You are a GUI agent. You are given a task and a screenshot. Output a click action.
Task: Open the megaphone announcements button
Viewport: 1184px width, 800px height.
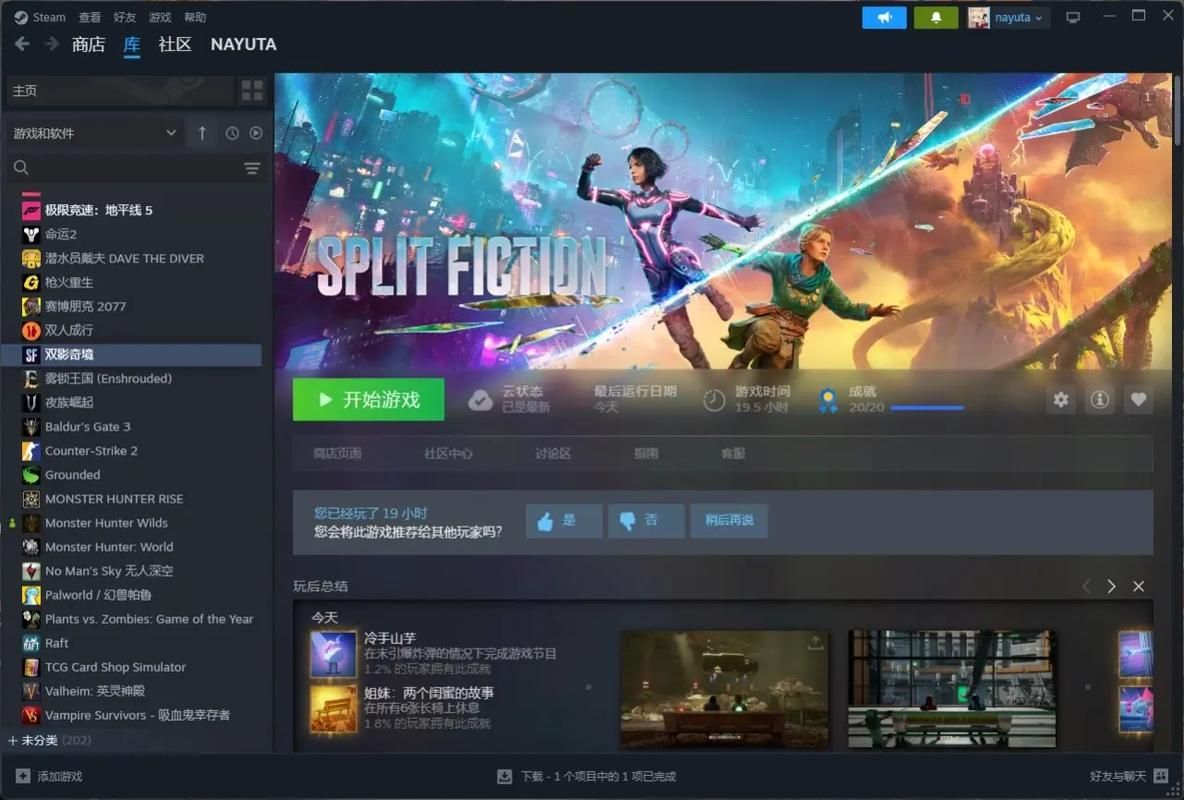point(884,17)
